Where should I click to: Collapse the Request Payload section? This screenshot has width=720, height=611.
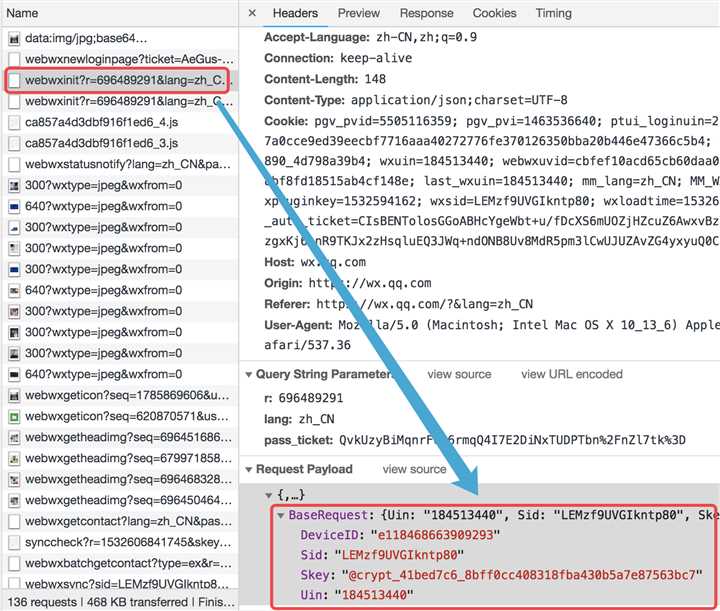pyautogui.click(x=249, y=470)
